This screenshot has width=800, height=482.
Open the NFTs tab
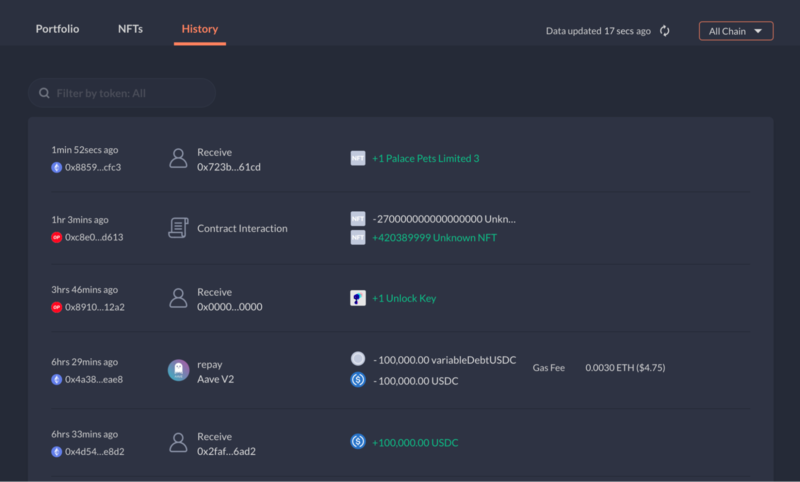click(130, 29)
